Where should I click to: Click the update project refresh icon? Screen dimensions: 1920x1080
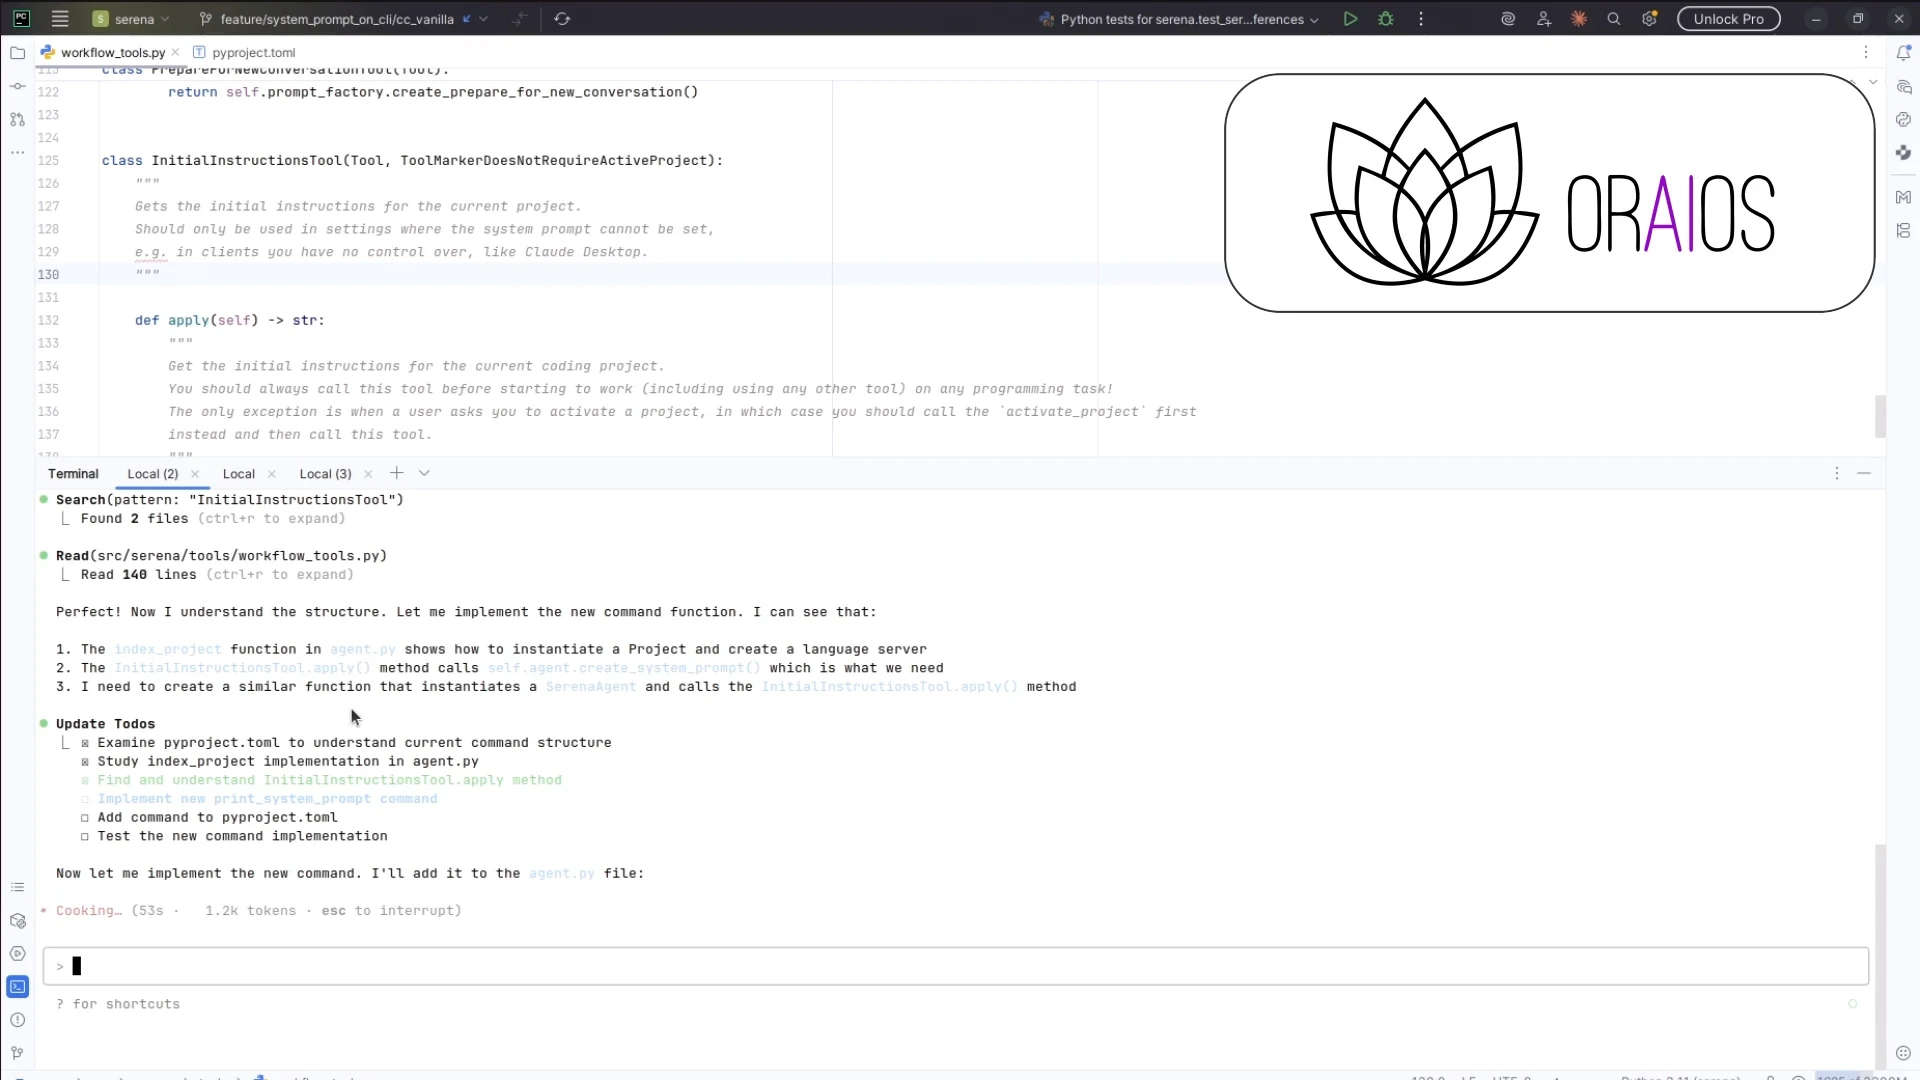(562, 19)
